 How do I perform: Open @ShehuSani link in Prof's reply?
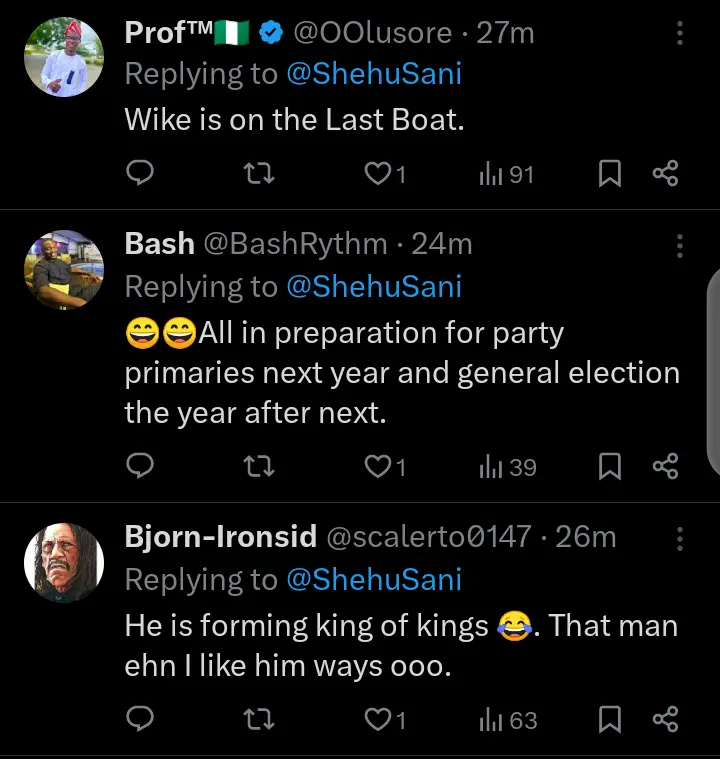point(374,75)
